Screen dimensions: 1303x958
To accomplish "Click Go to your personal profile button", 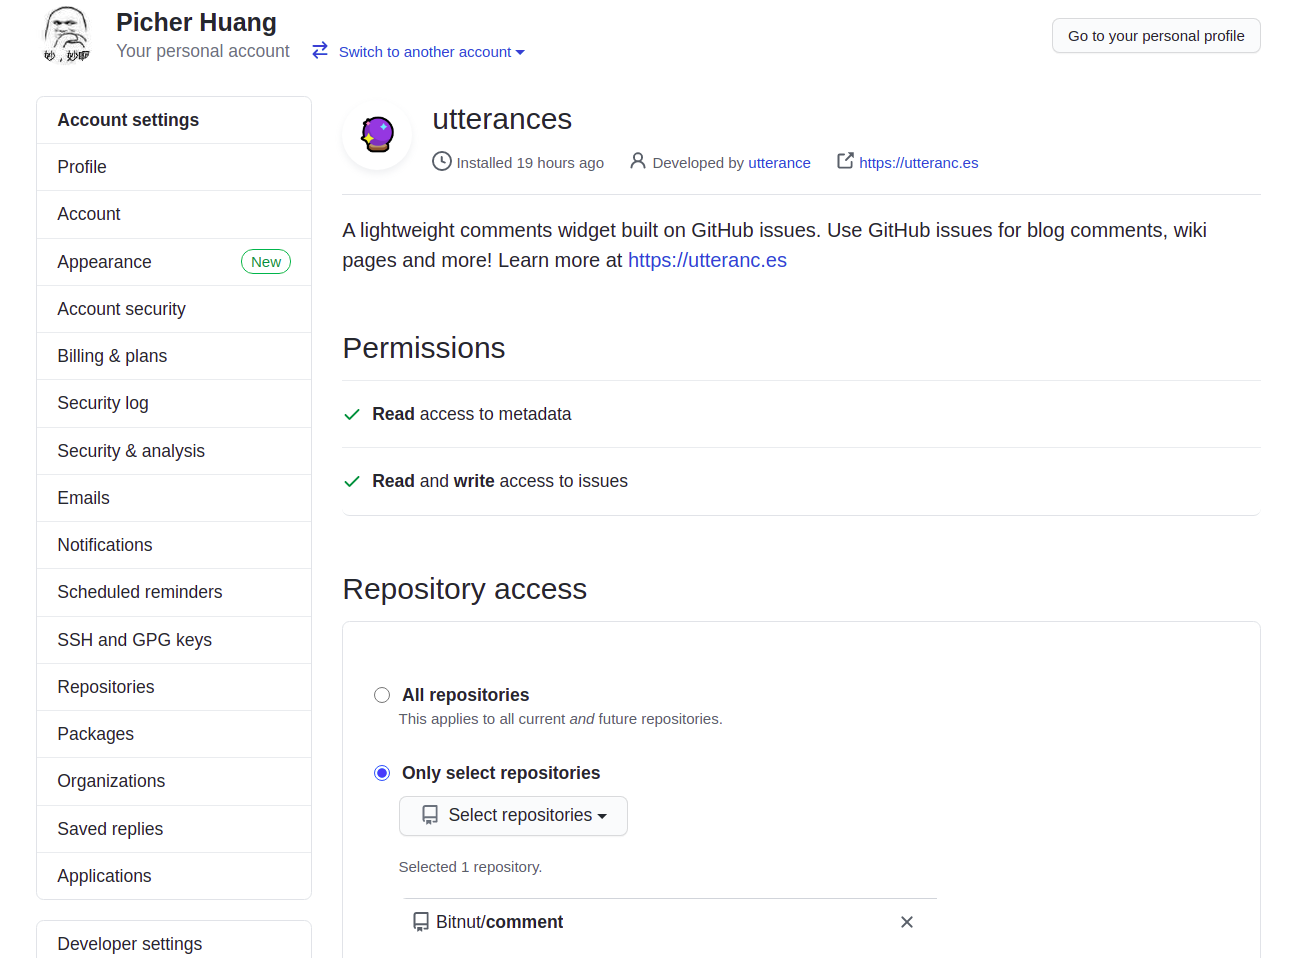I will 1156,36.
